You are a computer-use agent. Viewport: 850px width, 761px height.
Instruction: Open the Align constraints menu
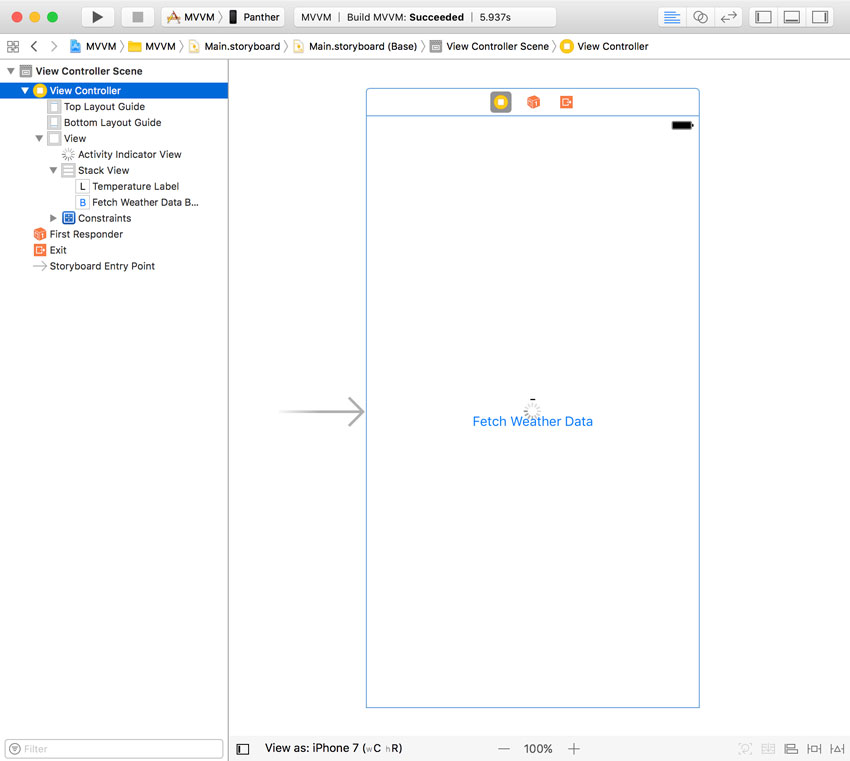(791, 749)
